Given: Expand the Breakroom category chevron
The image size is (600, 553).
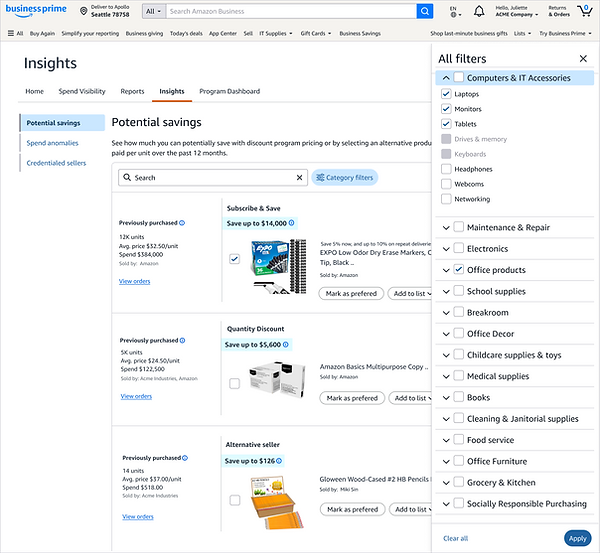Looking at the screenshot, I should pyautogui.click(x=446, y=313).
